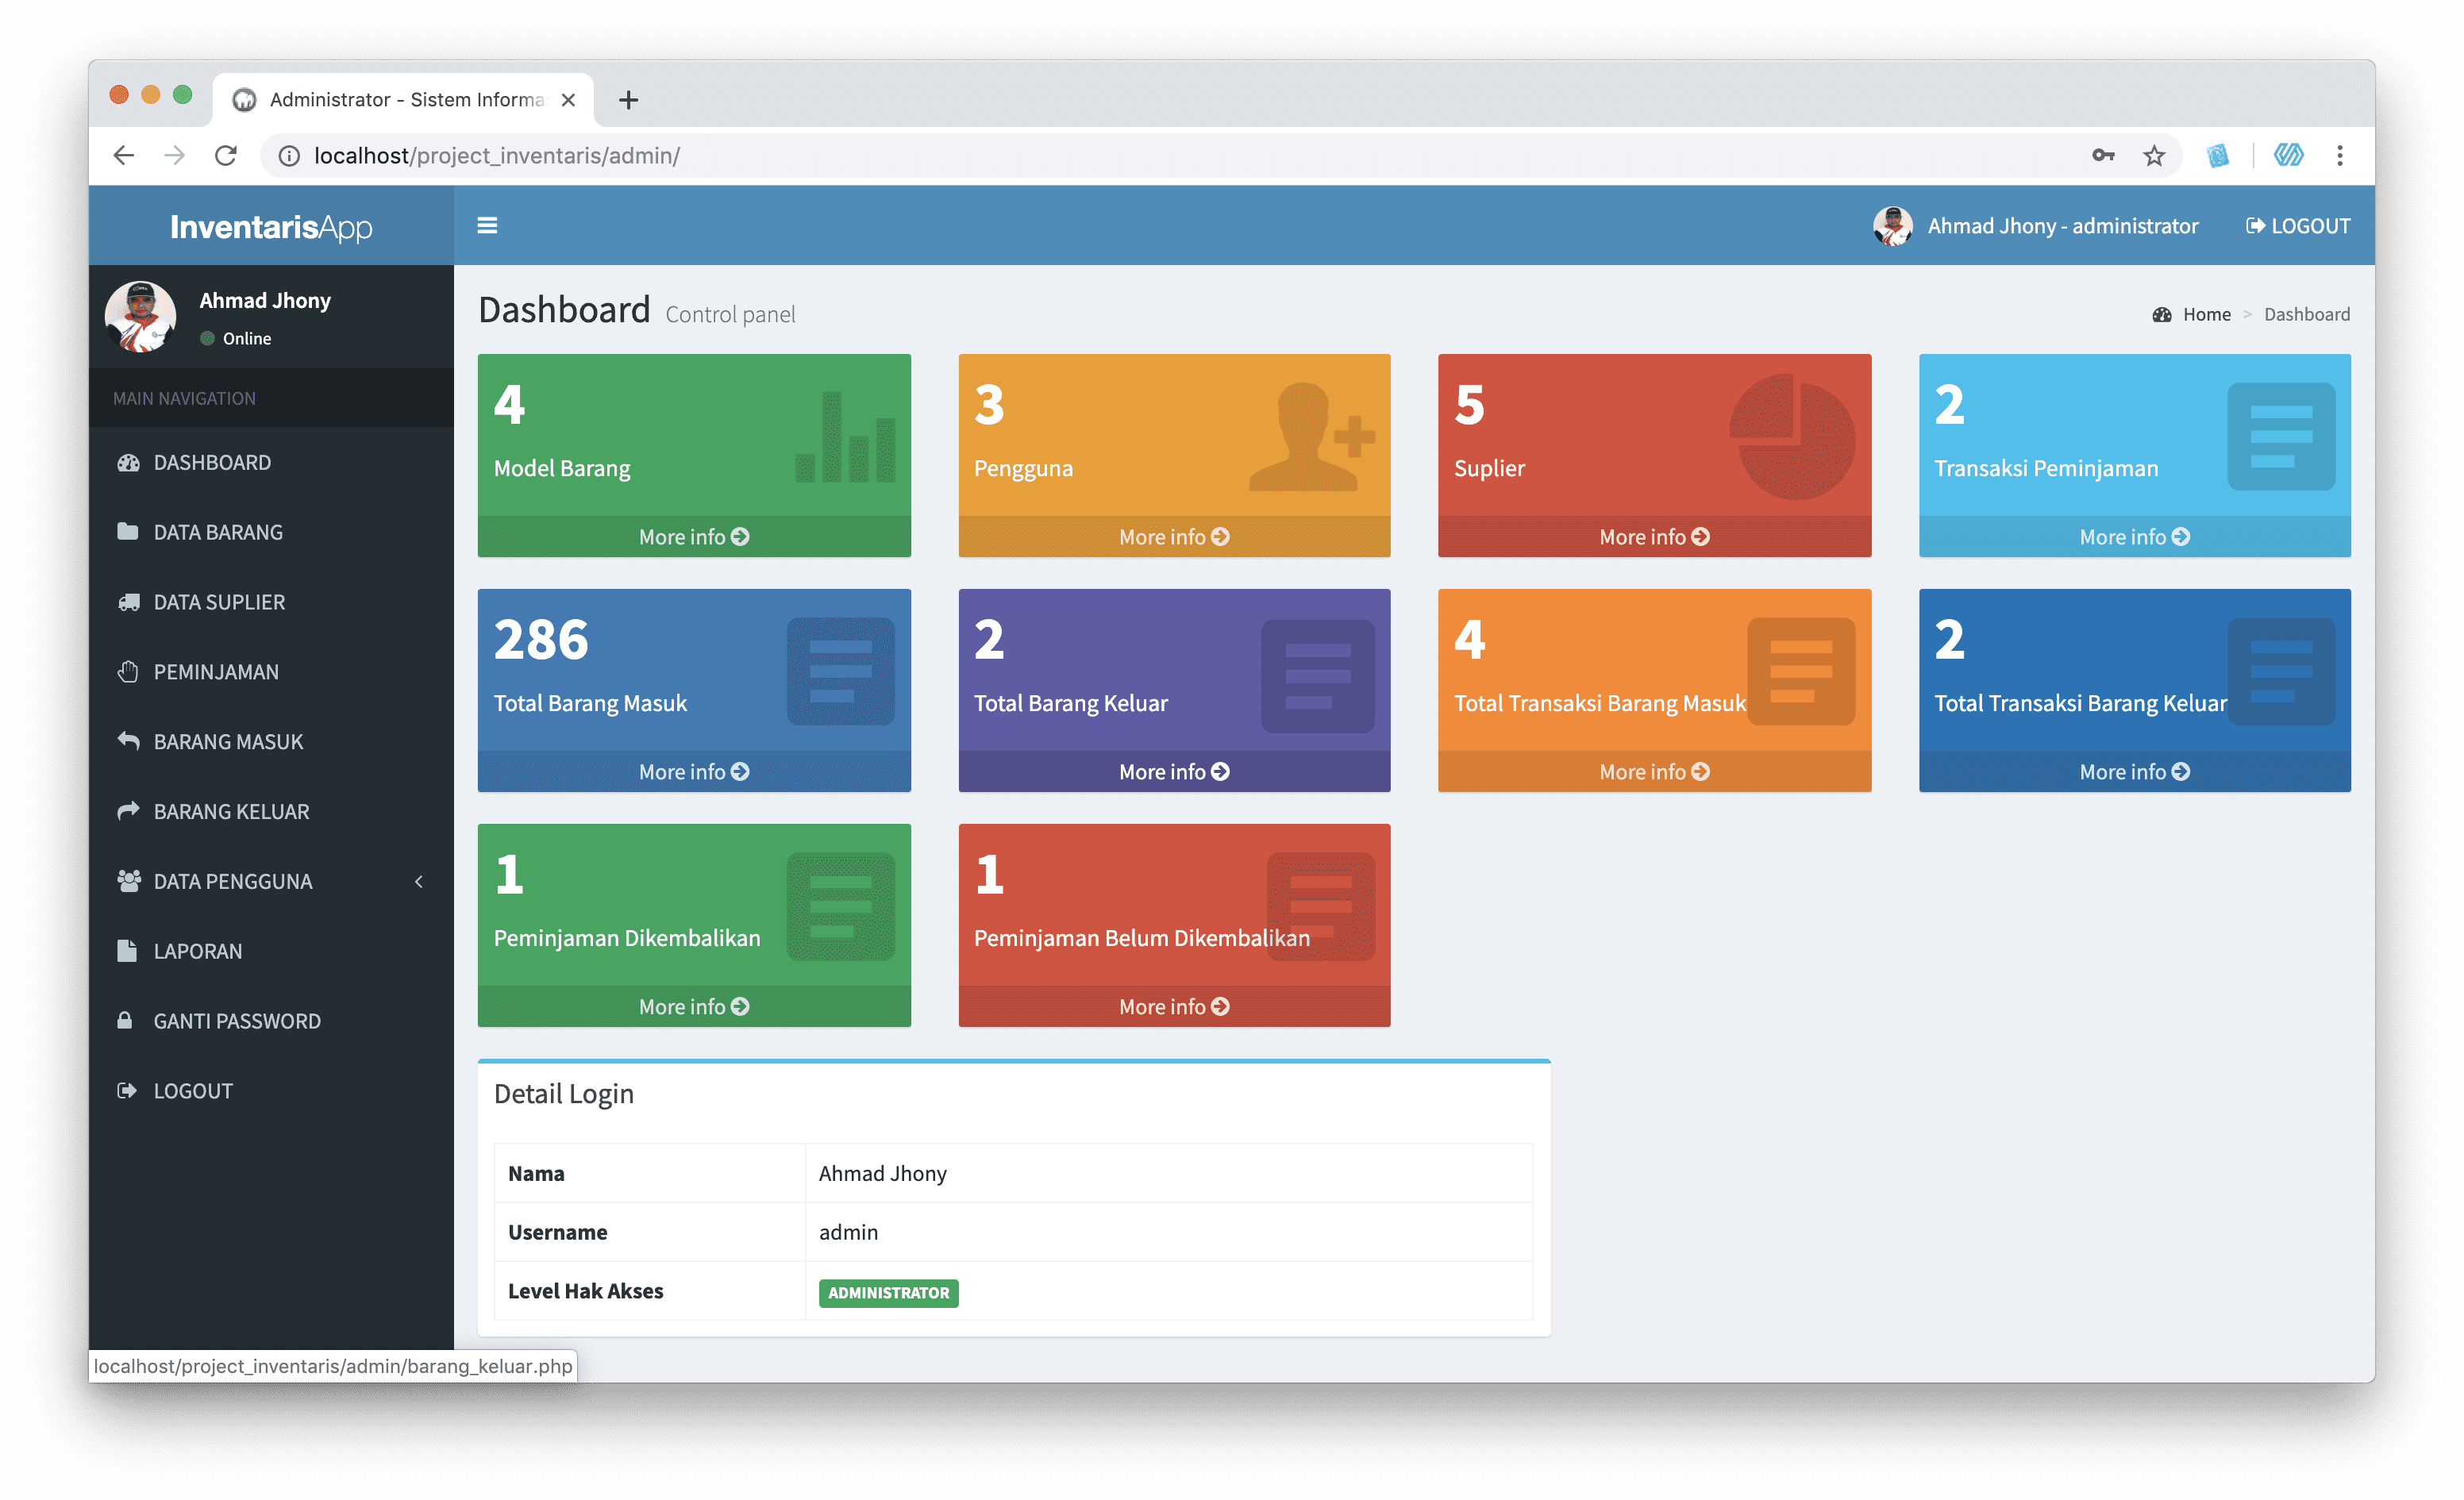Click the Peminjaman hand icon

[x=127, y=671]
